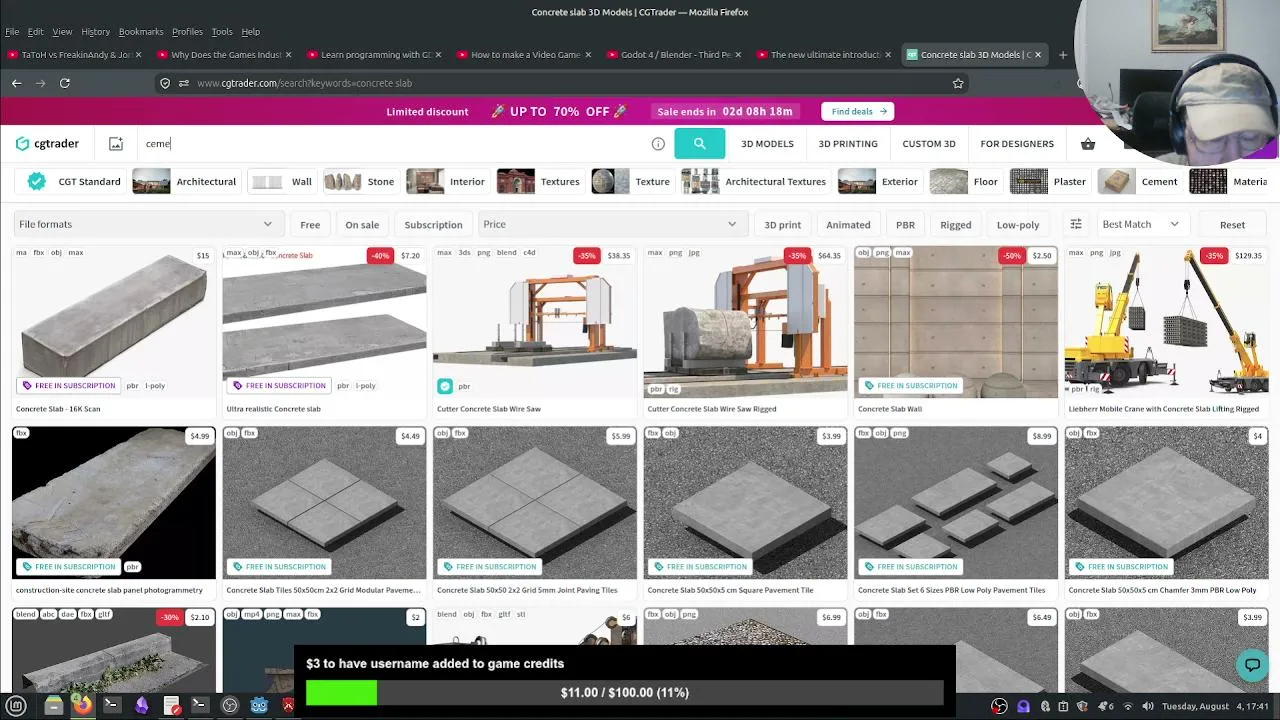Viewport: 1280px width, 720px height.
Task: Open a new browser tab
Action: point(1063,55)
